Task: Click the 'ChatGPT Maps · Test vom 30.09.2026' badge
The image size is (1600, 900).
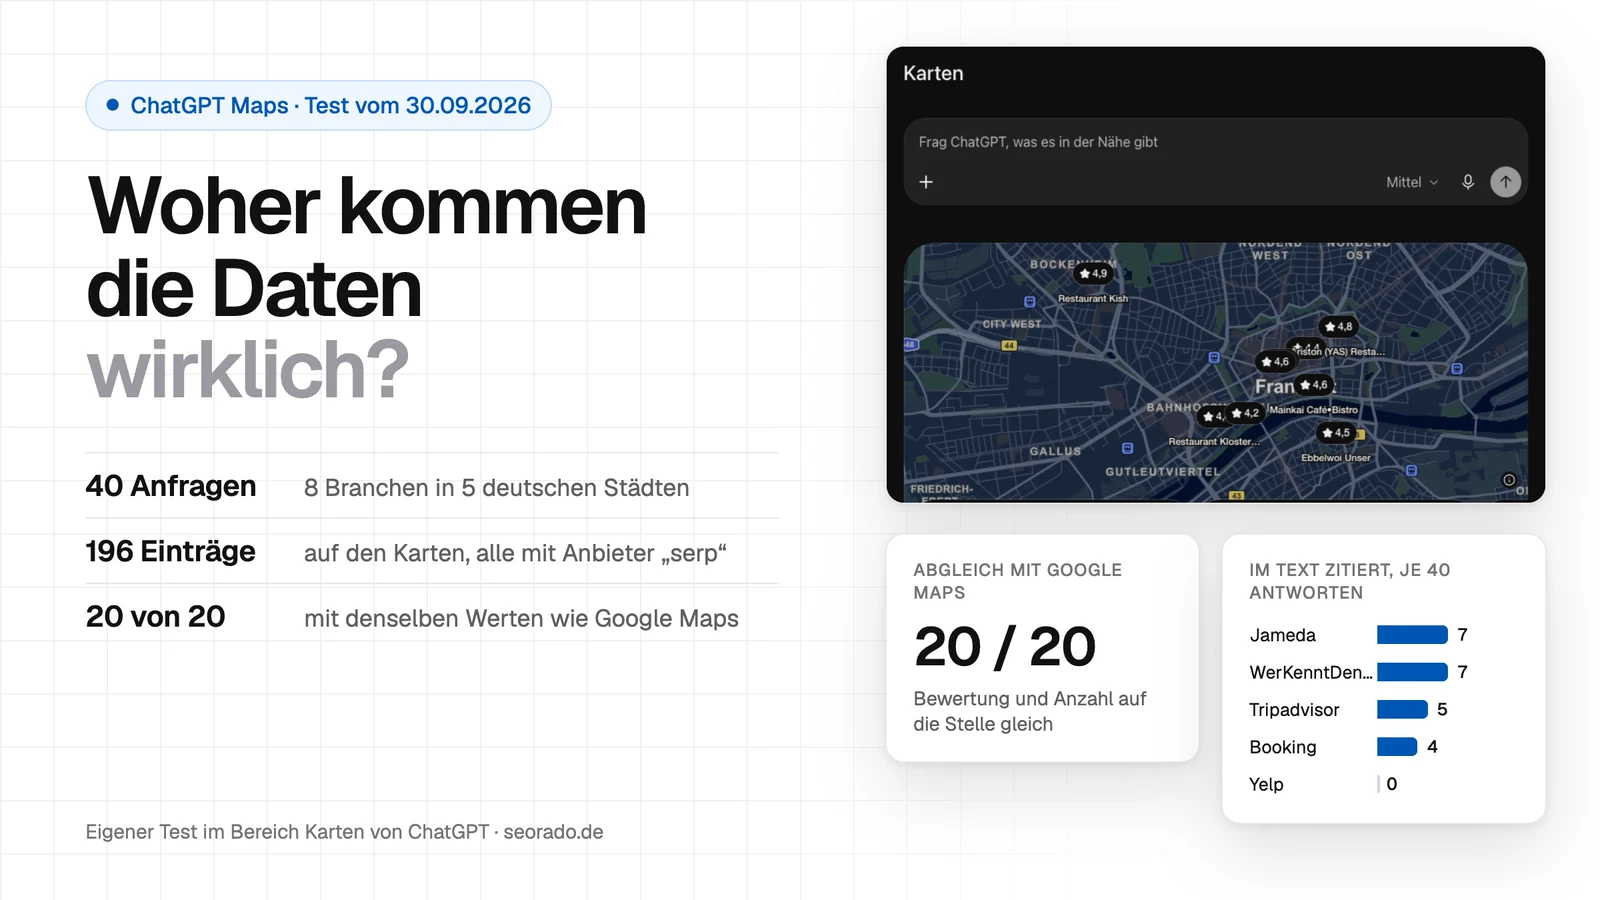Action: (x=319, y=105)
